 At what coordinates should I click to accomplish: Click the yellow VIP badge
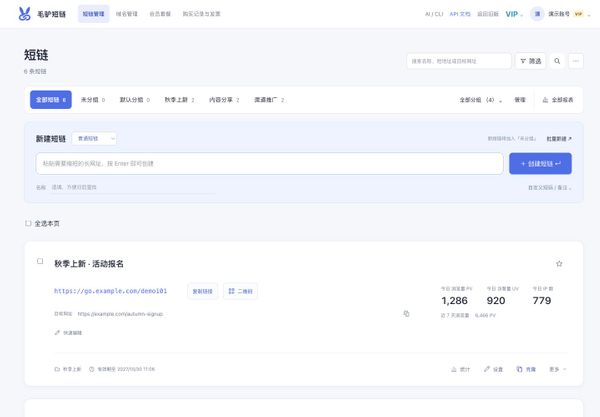(x=578, y=14)
